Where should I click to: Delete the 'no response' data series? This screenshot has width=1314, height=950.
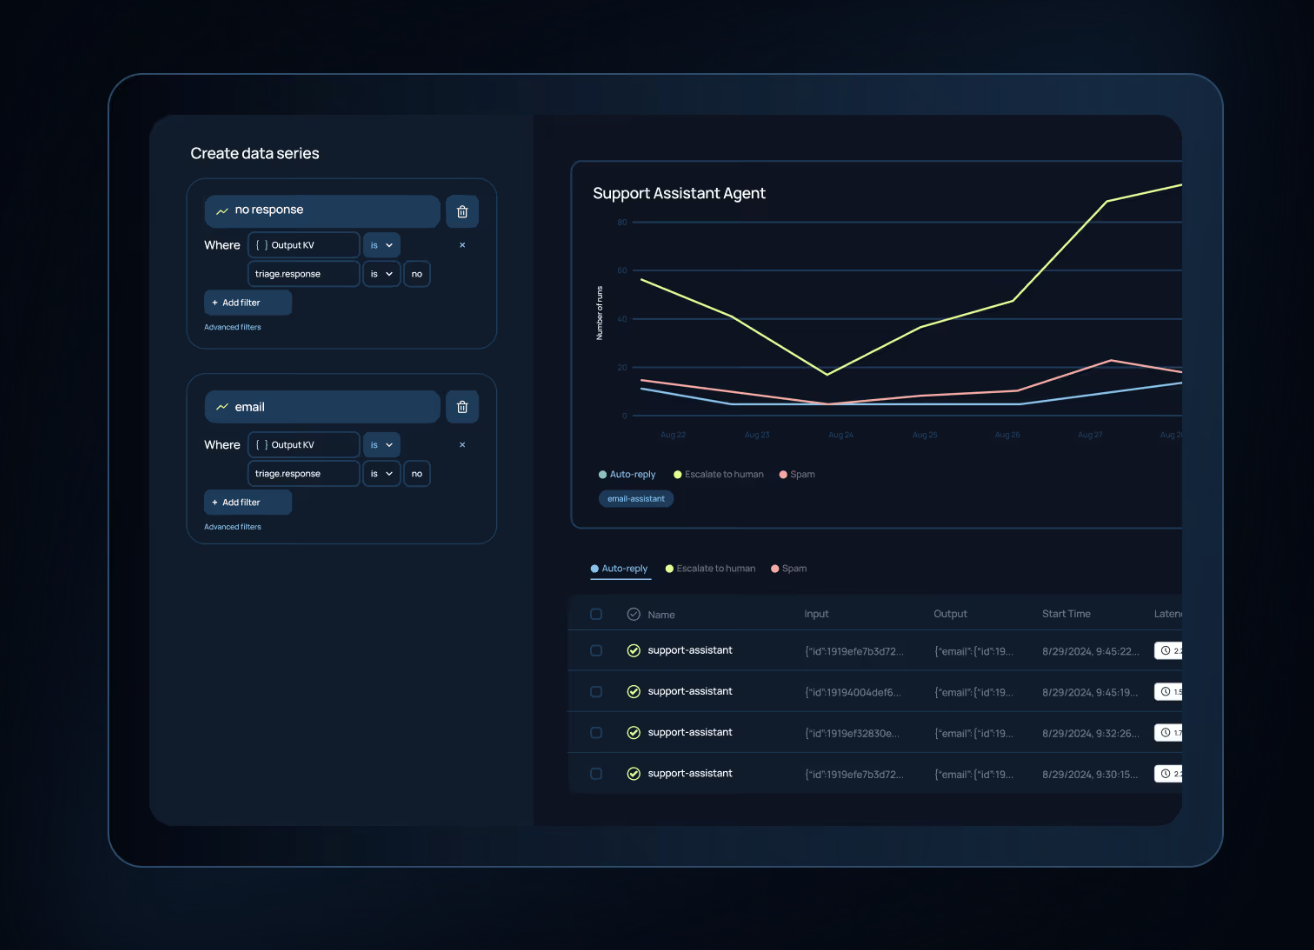(x=462, y=212)
